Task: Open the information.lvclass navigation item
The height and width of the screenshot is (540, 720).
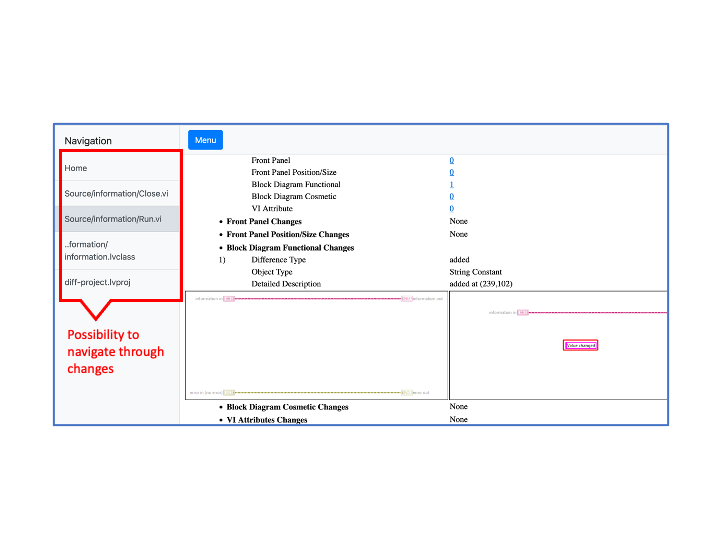Action: click(99, 250)
